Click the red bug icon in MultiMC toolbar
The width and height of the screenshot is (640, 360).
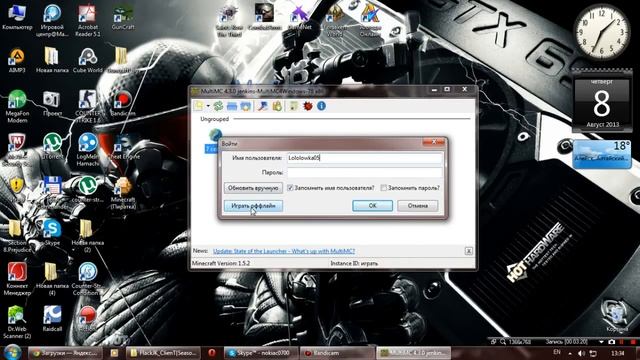308,106
